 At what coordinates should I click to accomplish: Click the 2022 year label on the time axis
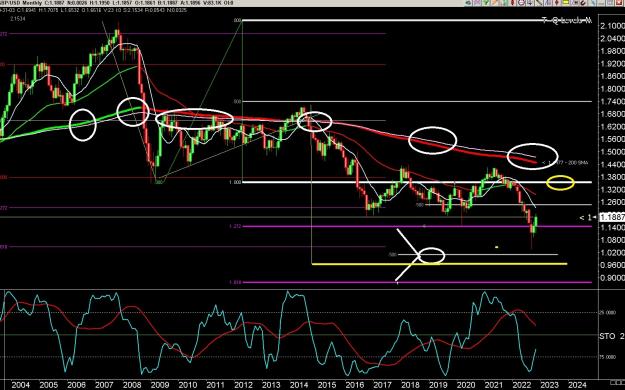click(521, 385)
